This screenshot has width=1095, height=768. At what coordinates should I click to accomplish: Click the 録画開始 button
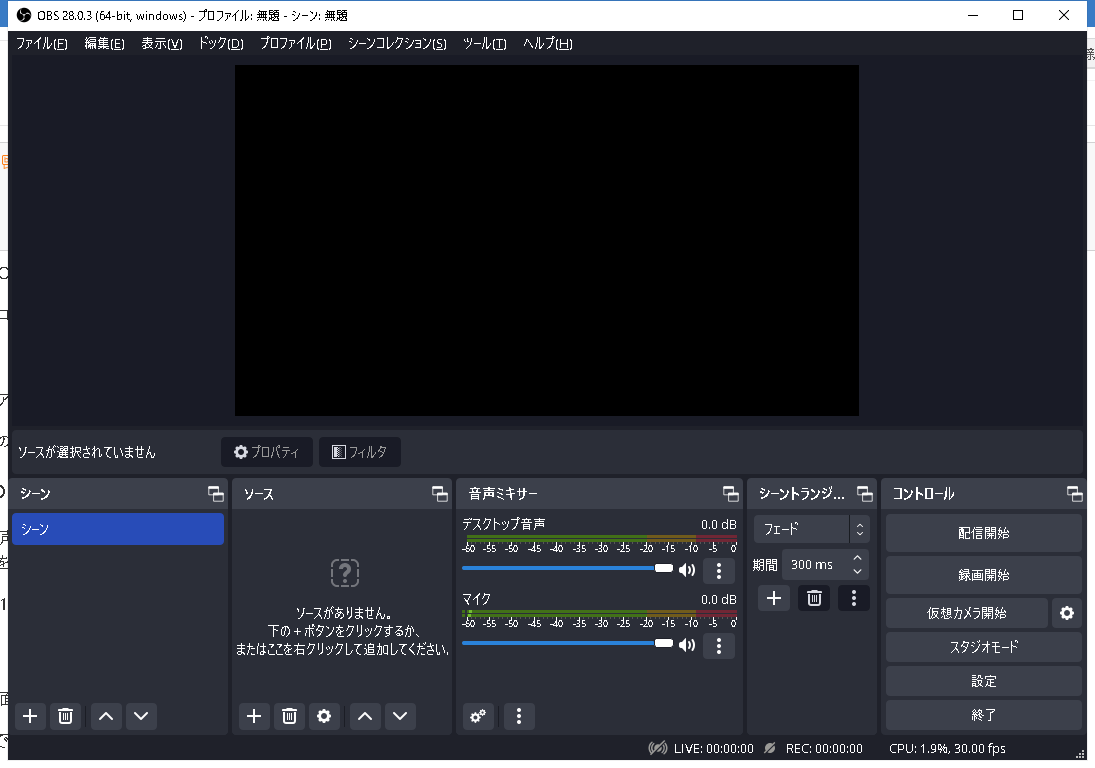click(x=983, y=575)
